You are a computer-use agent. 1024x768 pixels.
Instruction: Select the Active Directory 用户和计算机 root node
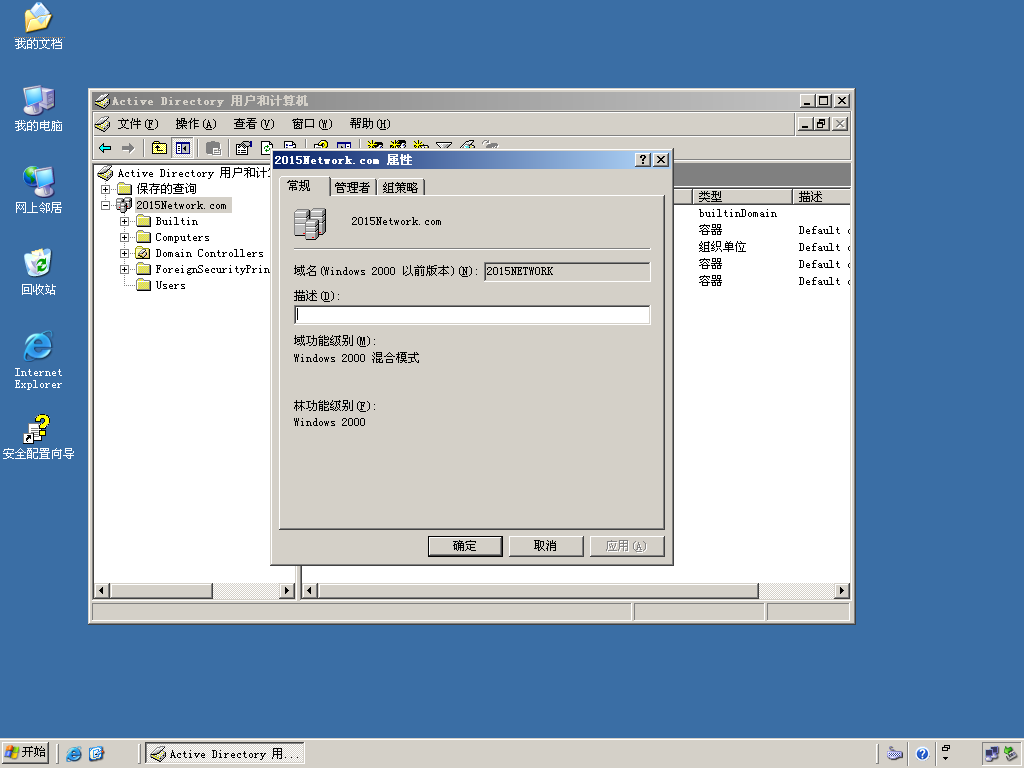point(184,173)
